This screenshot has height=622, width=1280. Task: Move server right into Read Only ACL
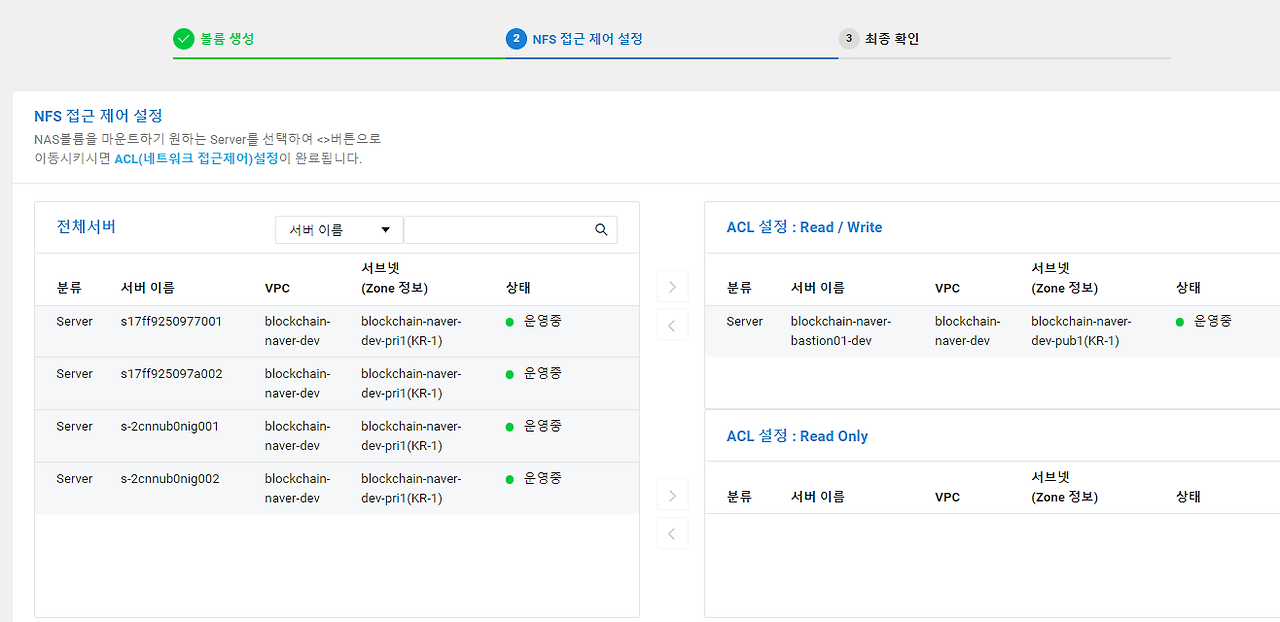[x=672, y=496]
